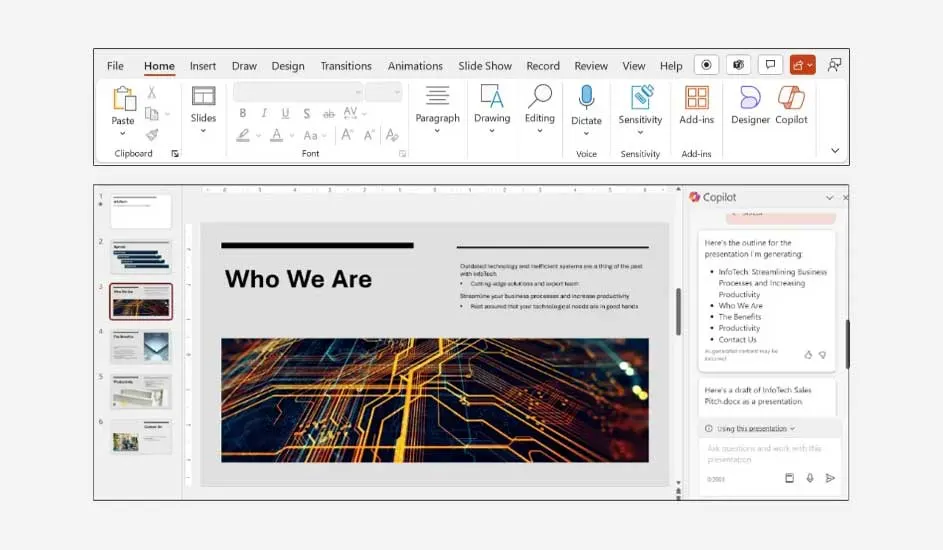Toggle Italic formatting
Image resolution: width=943 pixels, height=550 pixels.
pyautogui.click(x=264, y=113)
